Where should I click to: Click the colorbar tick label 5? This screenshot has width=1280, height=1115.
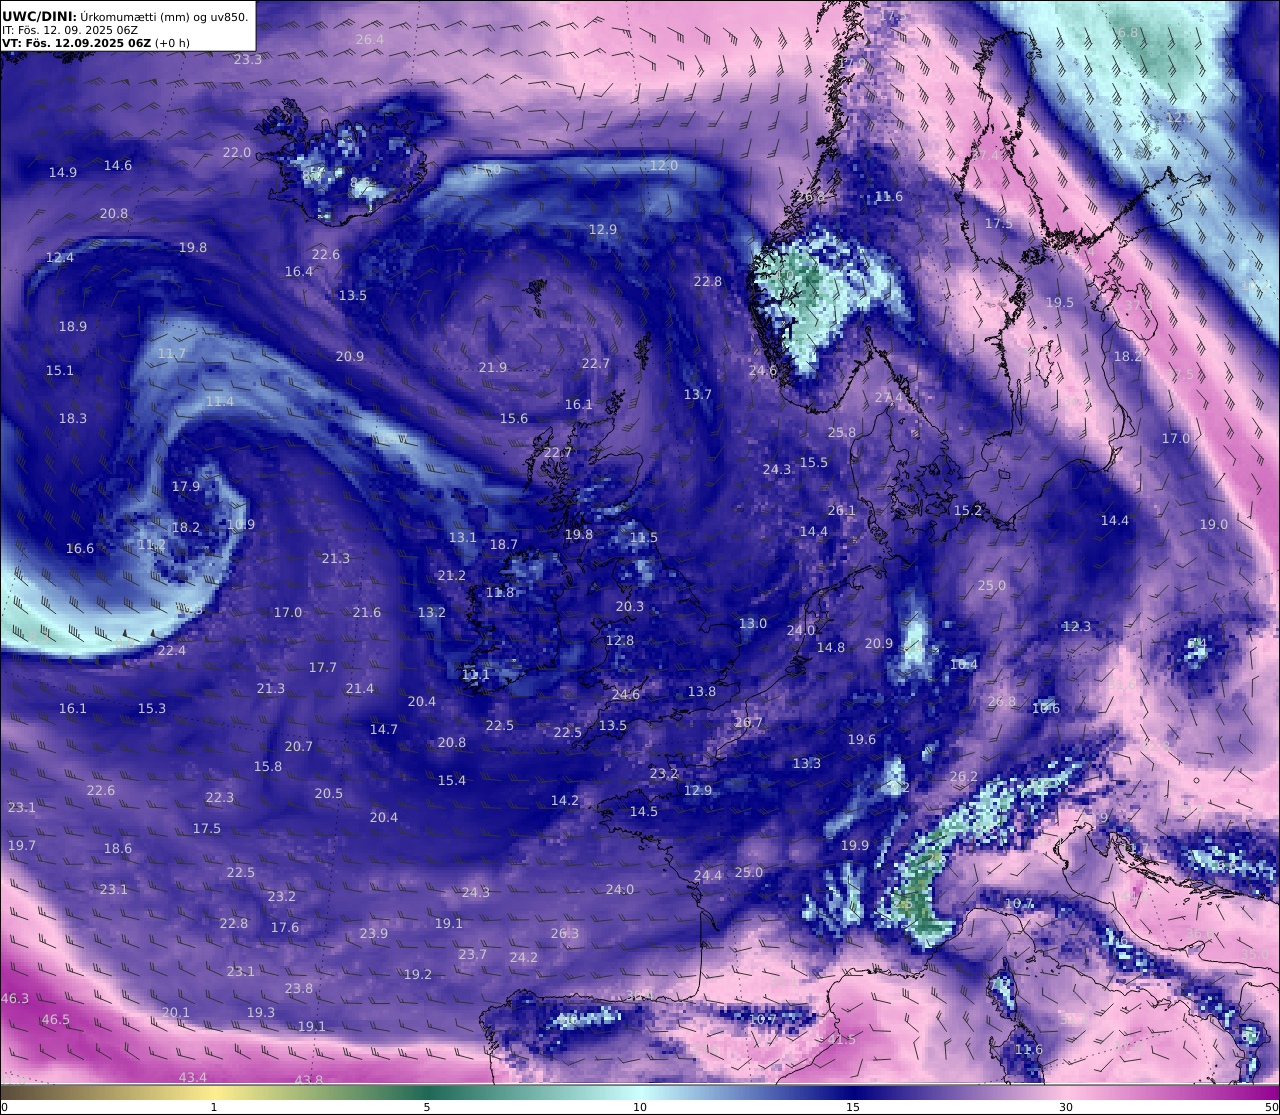pos(427,1107)
